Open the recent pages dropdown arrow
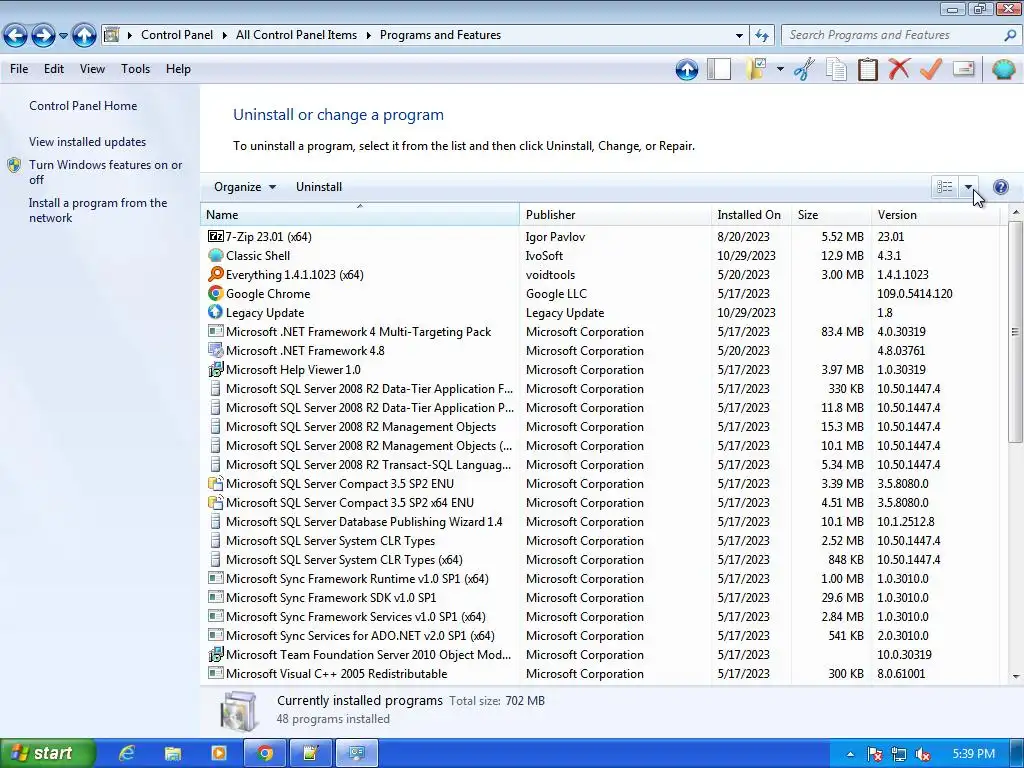Viewport: 1024px width, 768px height. (x=63, y=36)
